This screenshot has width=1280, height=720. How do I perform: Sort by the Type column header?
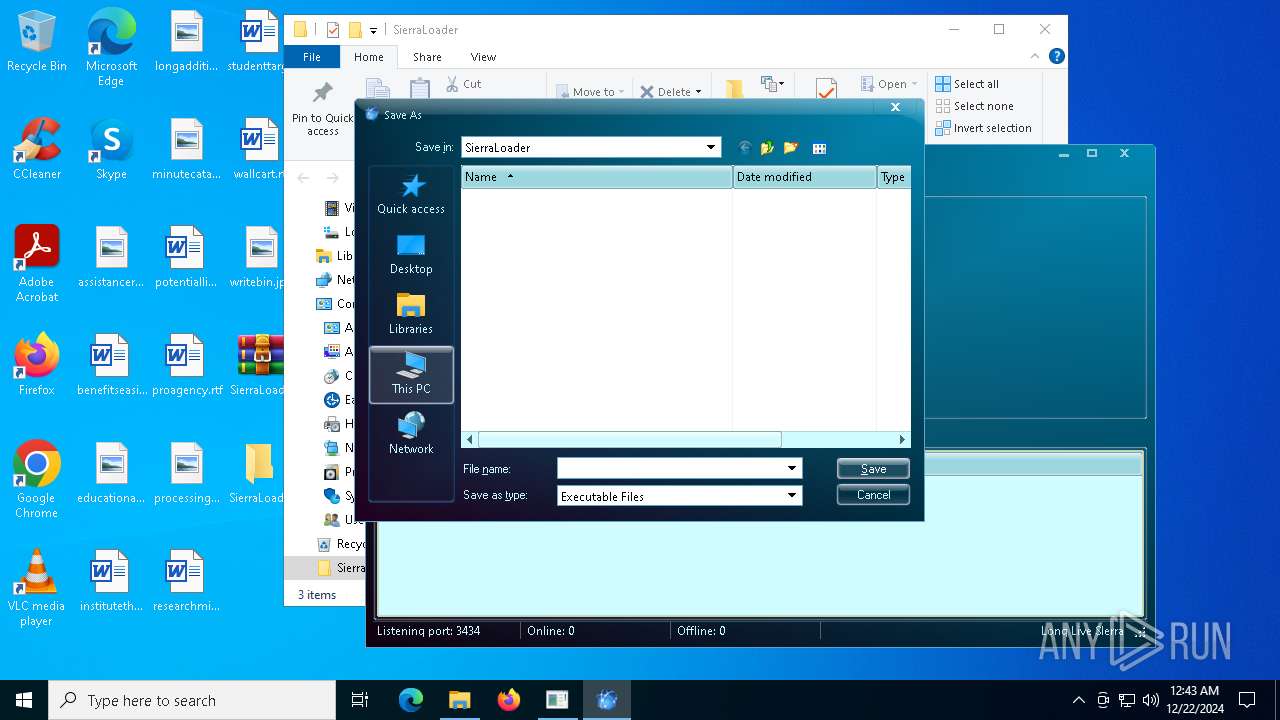(894, 177)
